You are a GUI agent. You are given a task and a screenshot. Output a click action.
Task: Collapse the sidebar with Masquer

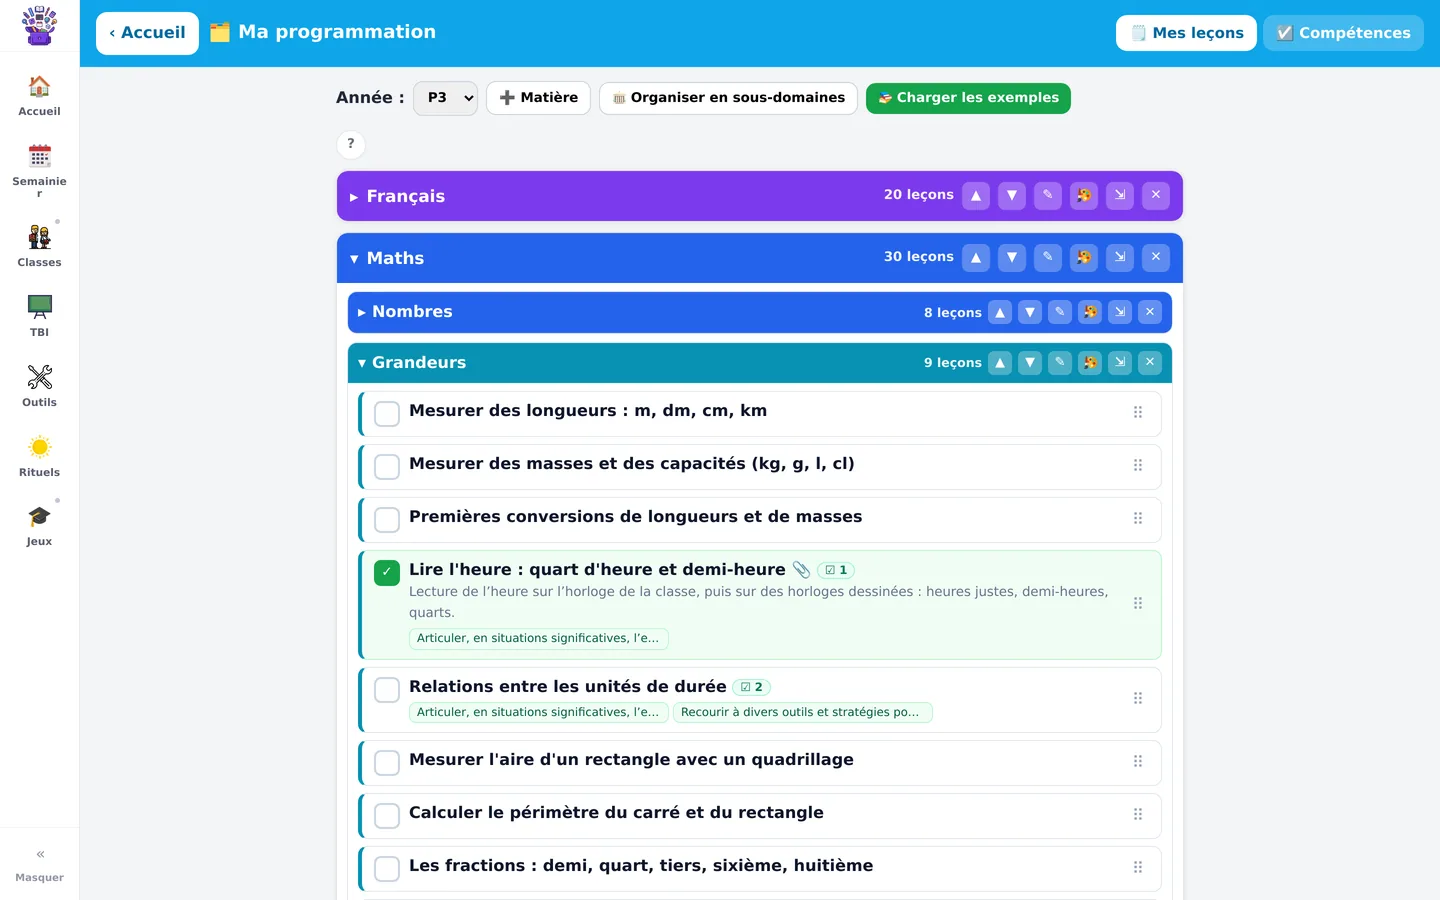point(39,865)
